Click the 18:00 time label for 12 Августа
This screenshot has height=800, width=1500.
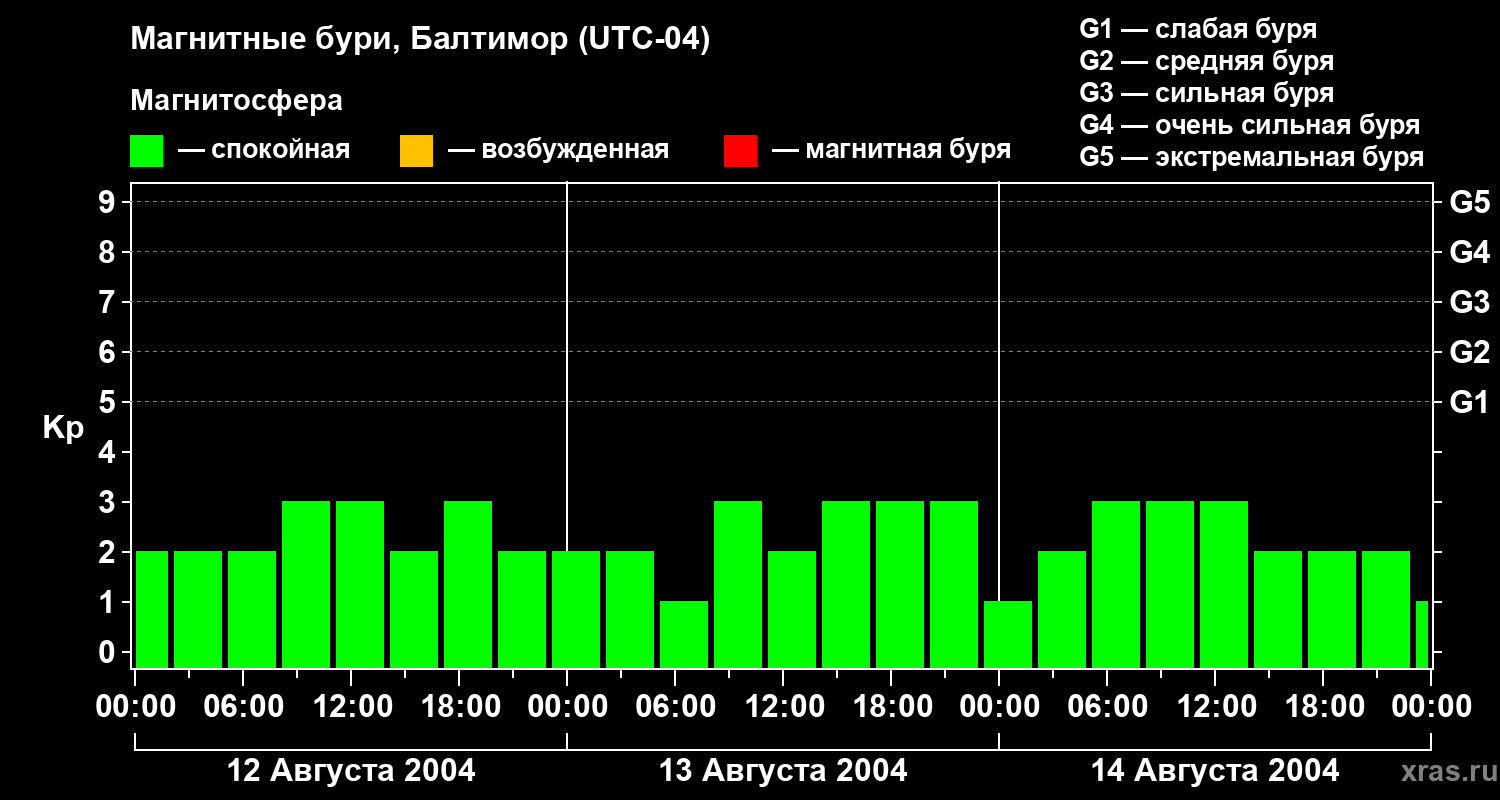[x=459, y=706]
